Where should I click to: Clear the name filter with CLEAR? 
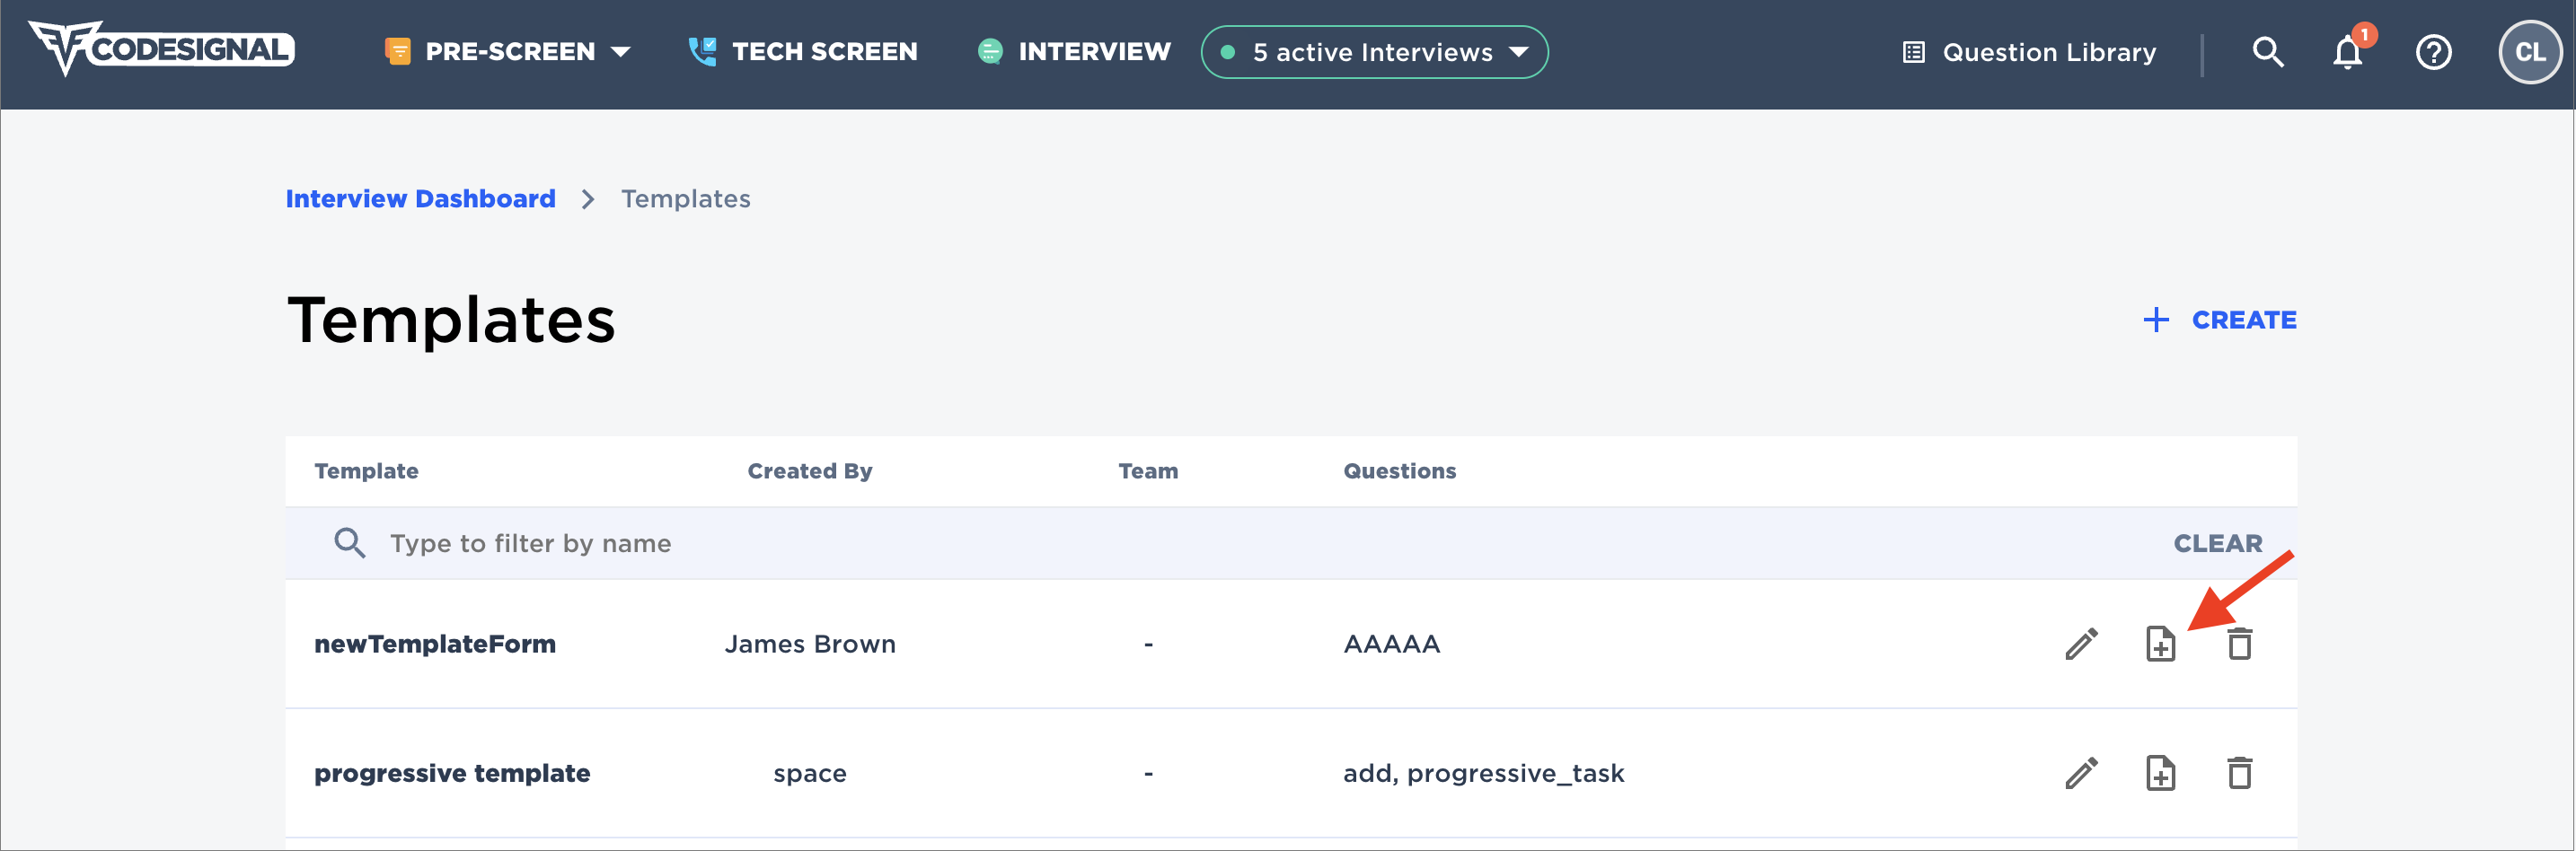tap(2217, 543)
